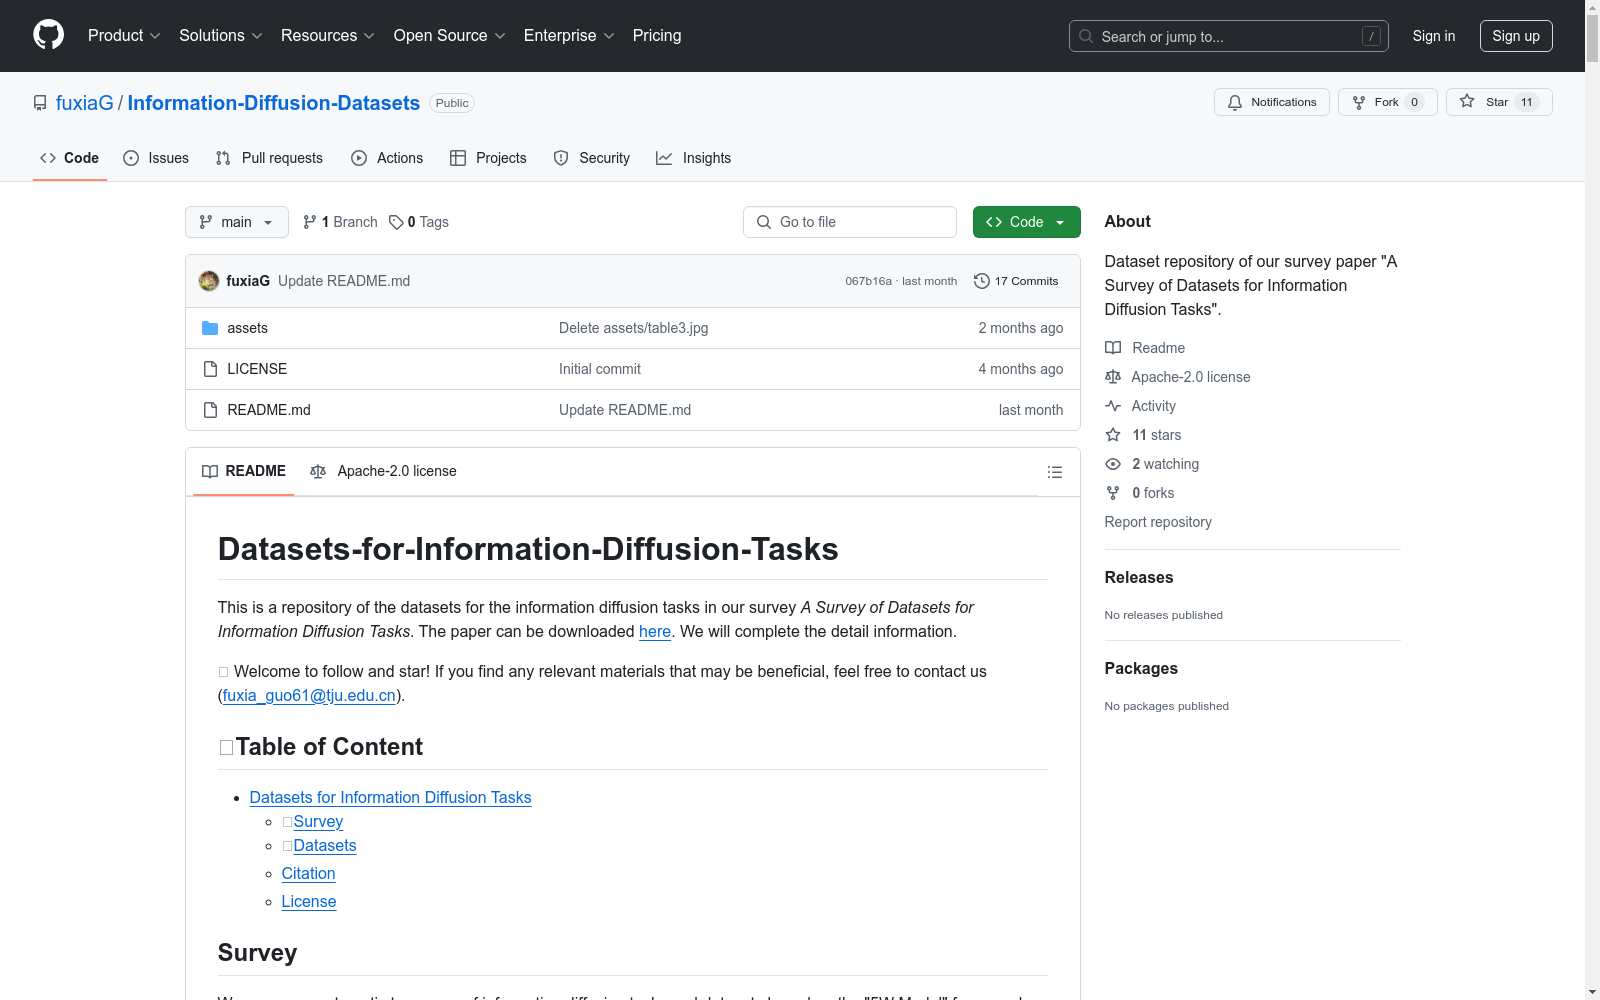1600x1000 pixels.
Task: Open the Resources dropdown
Action: pos(327,36)
